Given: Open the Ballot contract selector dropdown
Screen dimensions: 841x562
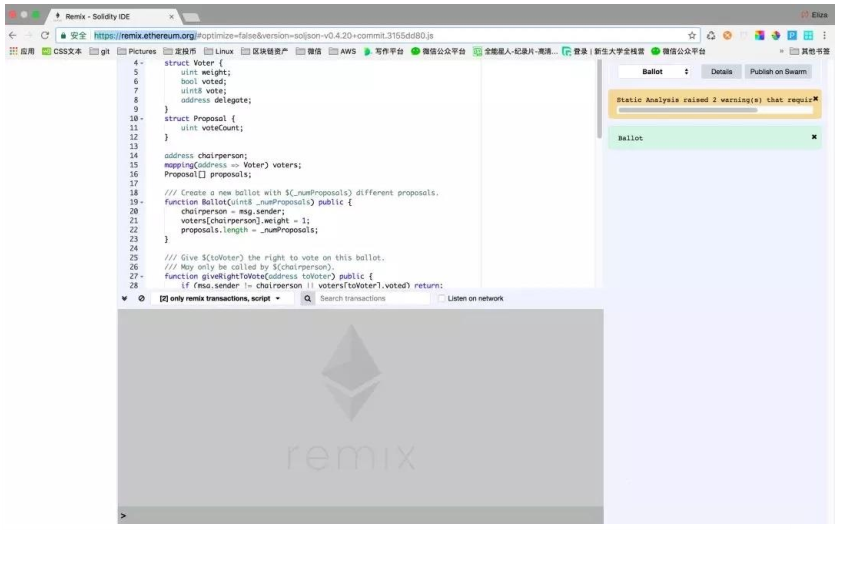Looking at the screenshot, I should 653,71.
